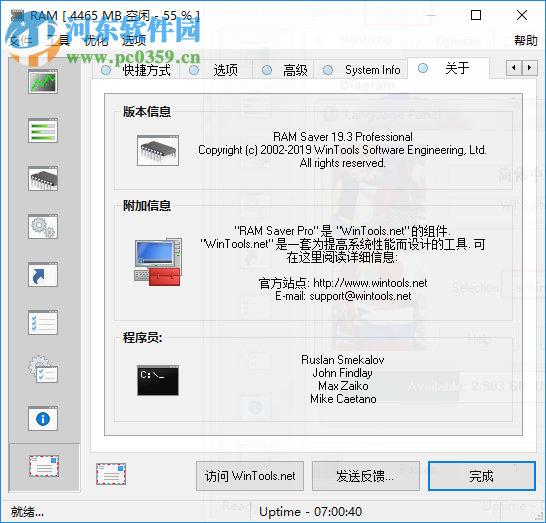
Task: Switch to the 高级 tab
Action: pyautogui.click(x=283, y=70)
